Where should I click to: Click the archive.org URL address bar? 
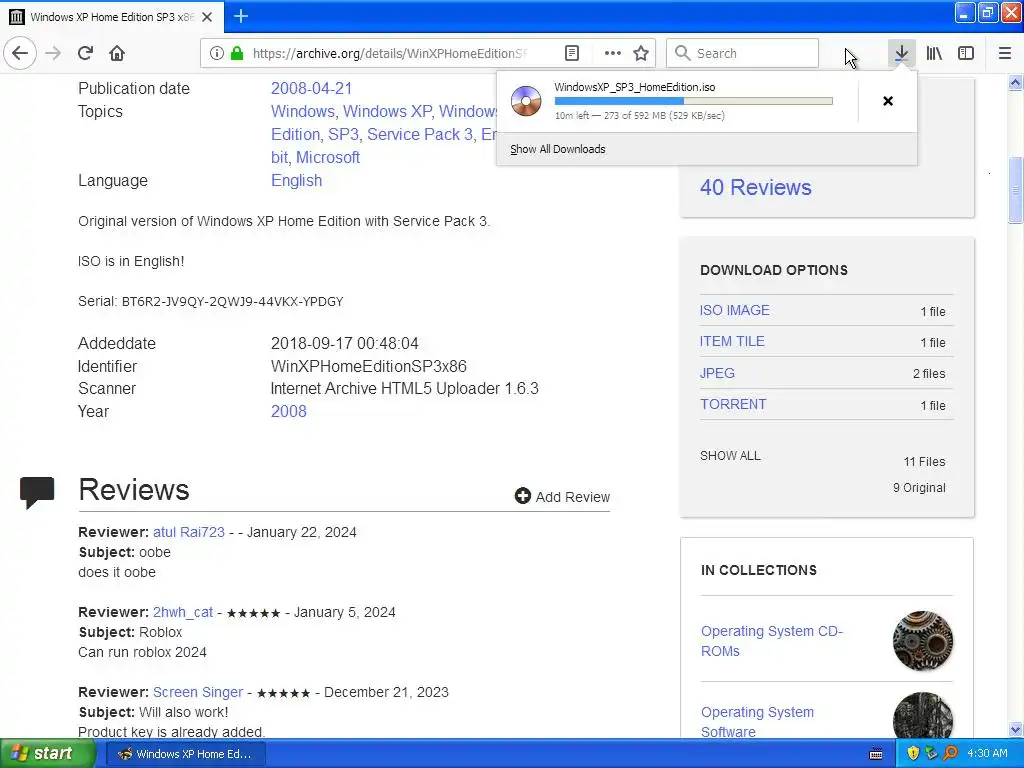point(390,54)
